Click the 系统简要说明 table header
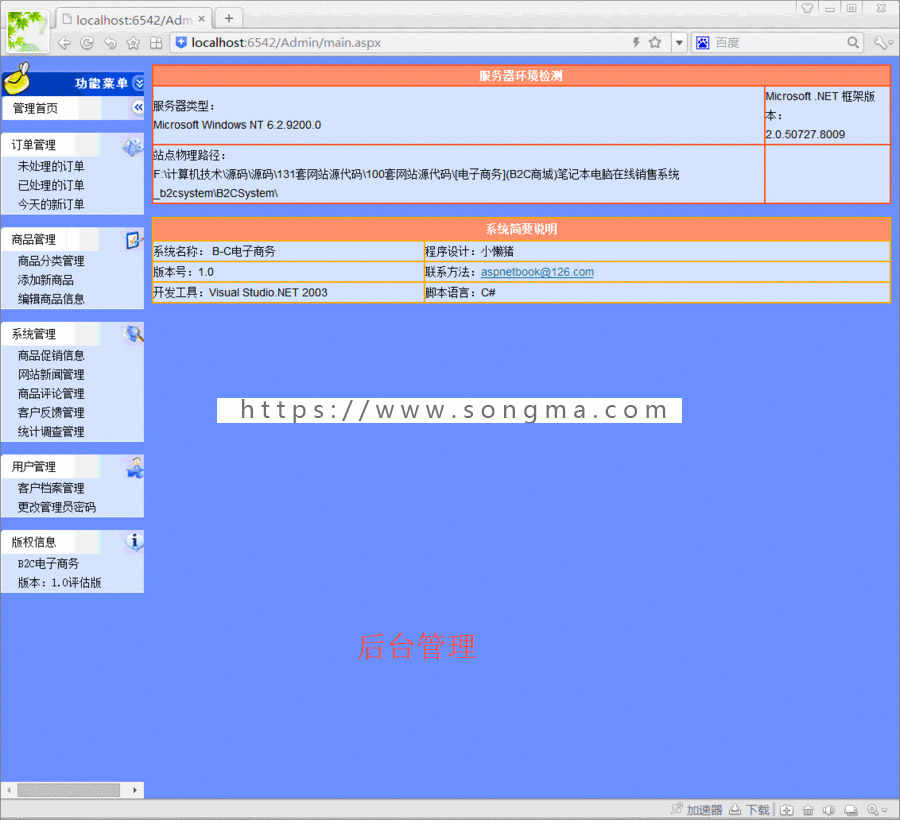900x820 pixels. coord(521,229)
